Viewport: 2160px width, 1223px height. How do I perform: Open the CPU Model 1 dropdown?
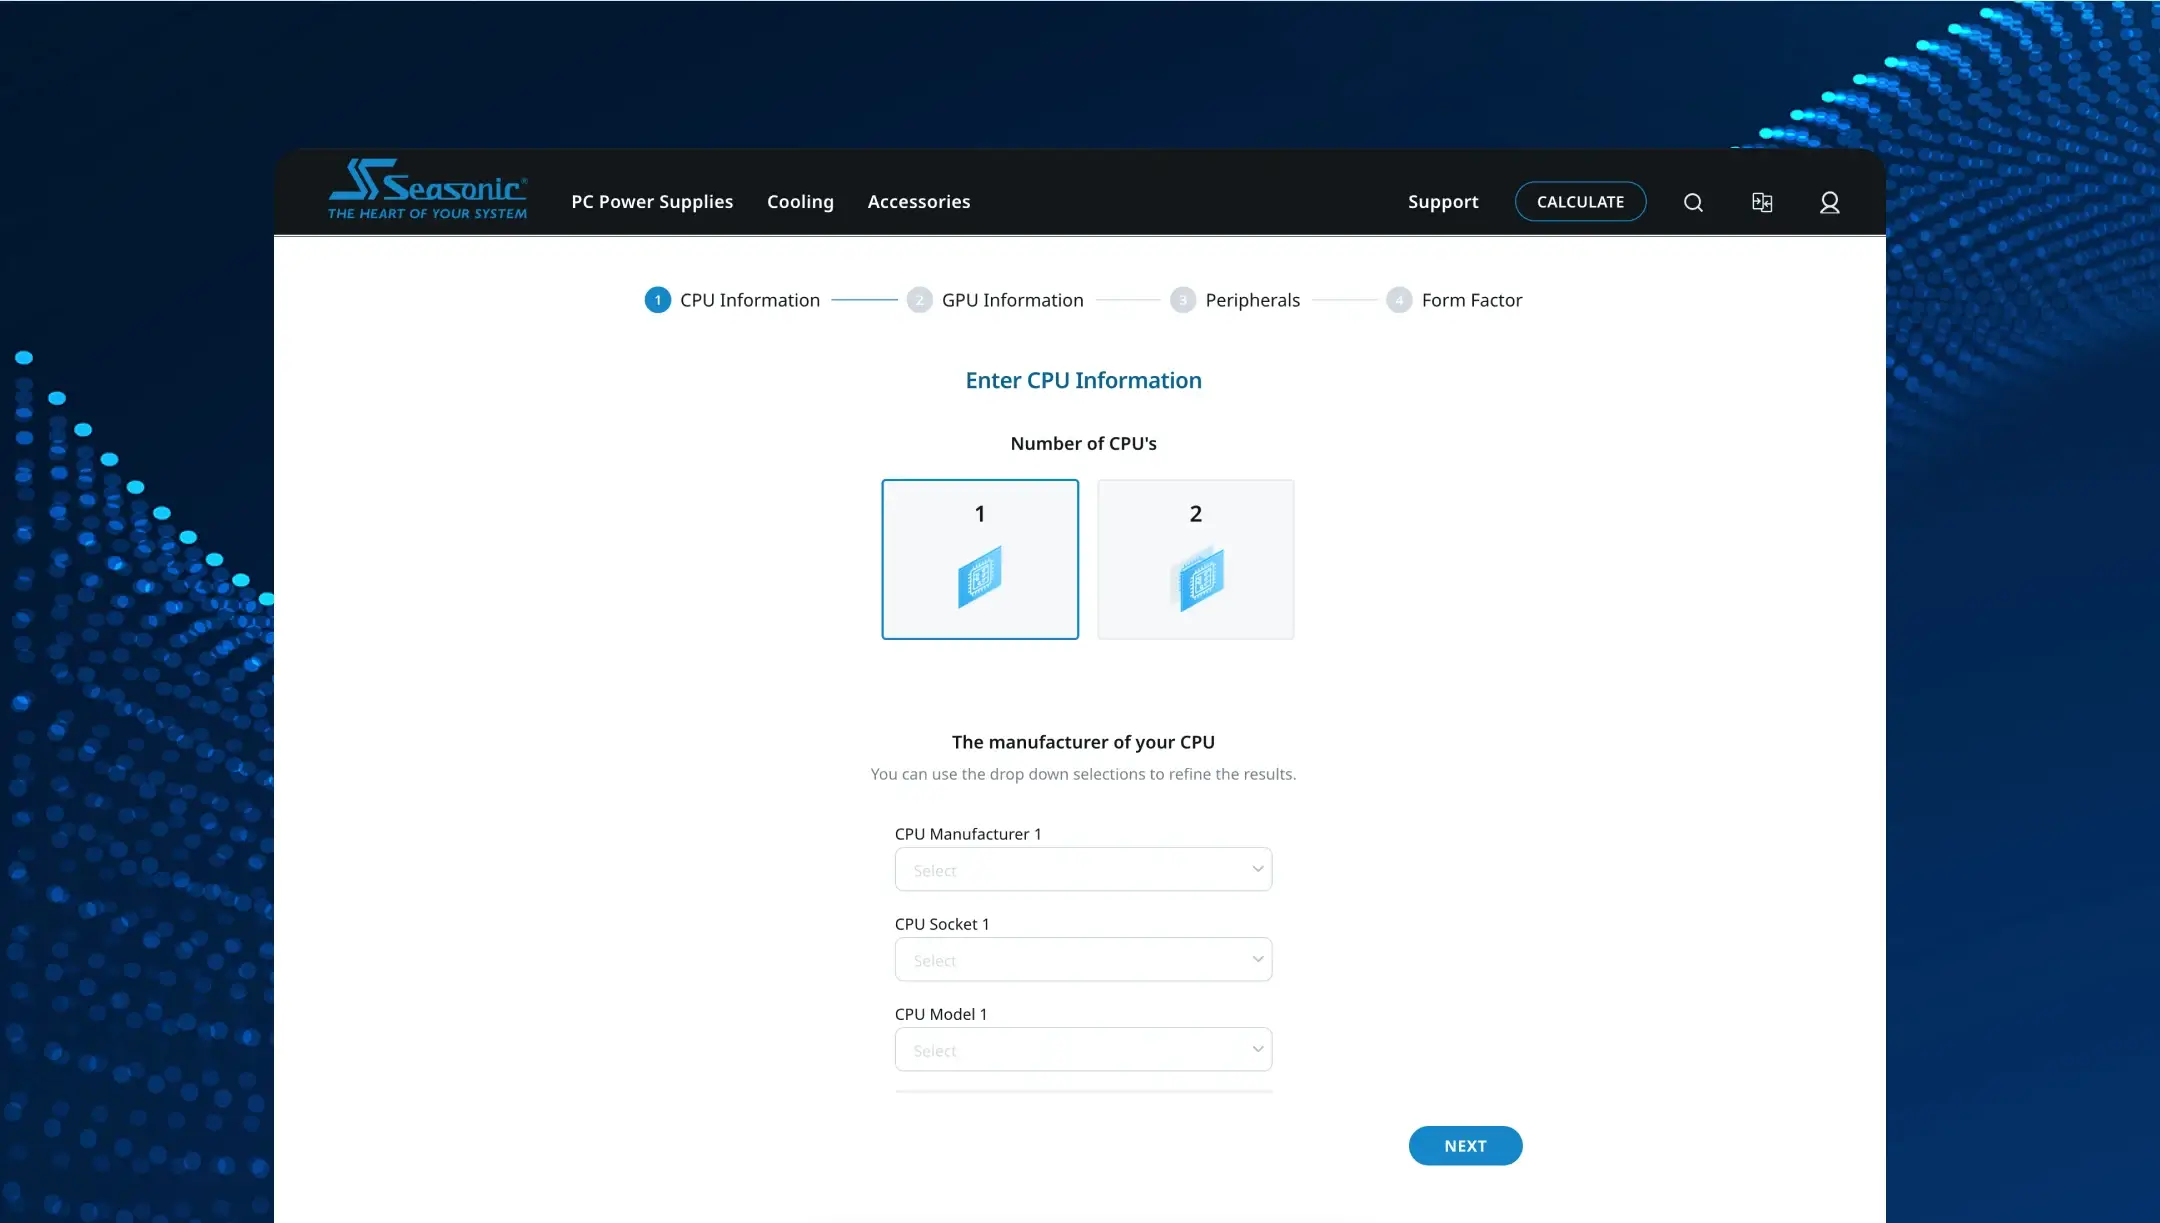pos(1083,1049)
